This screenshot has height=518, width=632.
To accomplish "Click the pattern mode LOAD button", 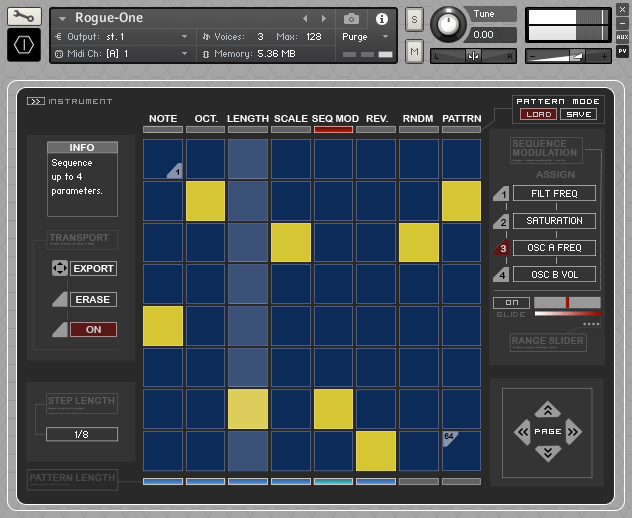I will click(x=536, y=114).
